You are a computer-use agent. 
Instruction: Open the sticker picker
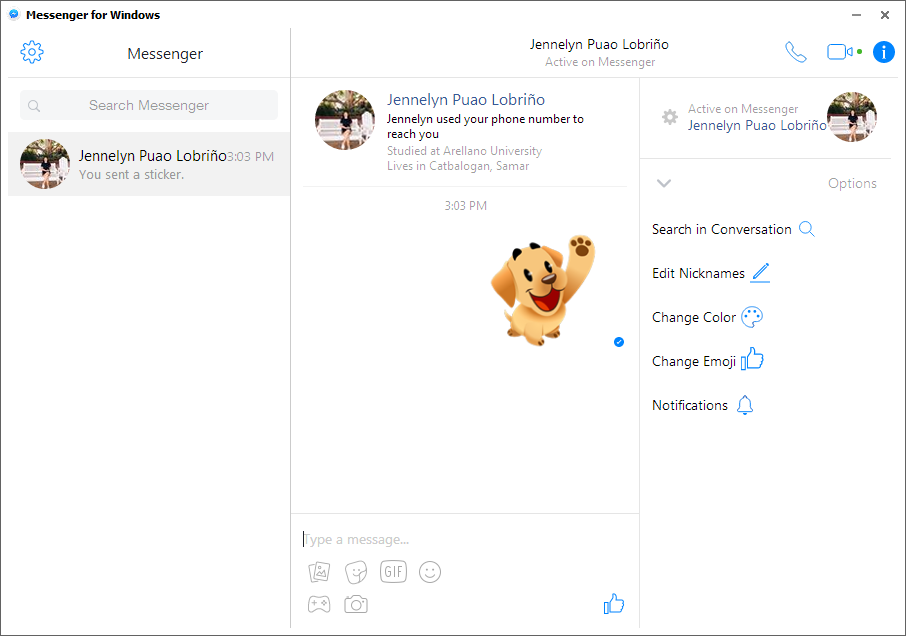pyautogui.click(x=356, y=571)
